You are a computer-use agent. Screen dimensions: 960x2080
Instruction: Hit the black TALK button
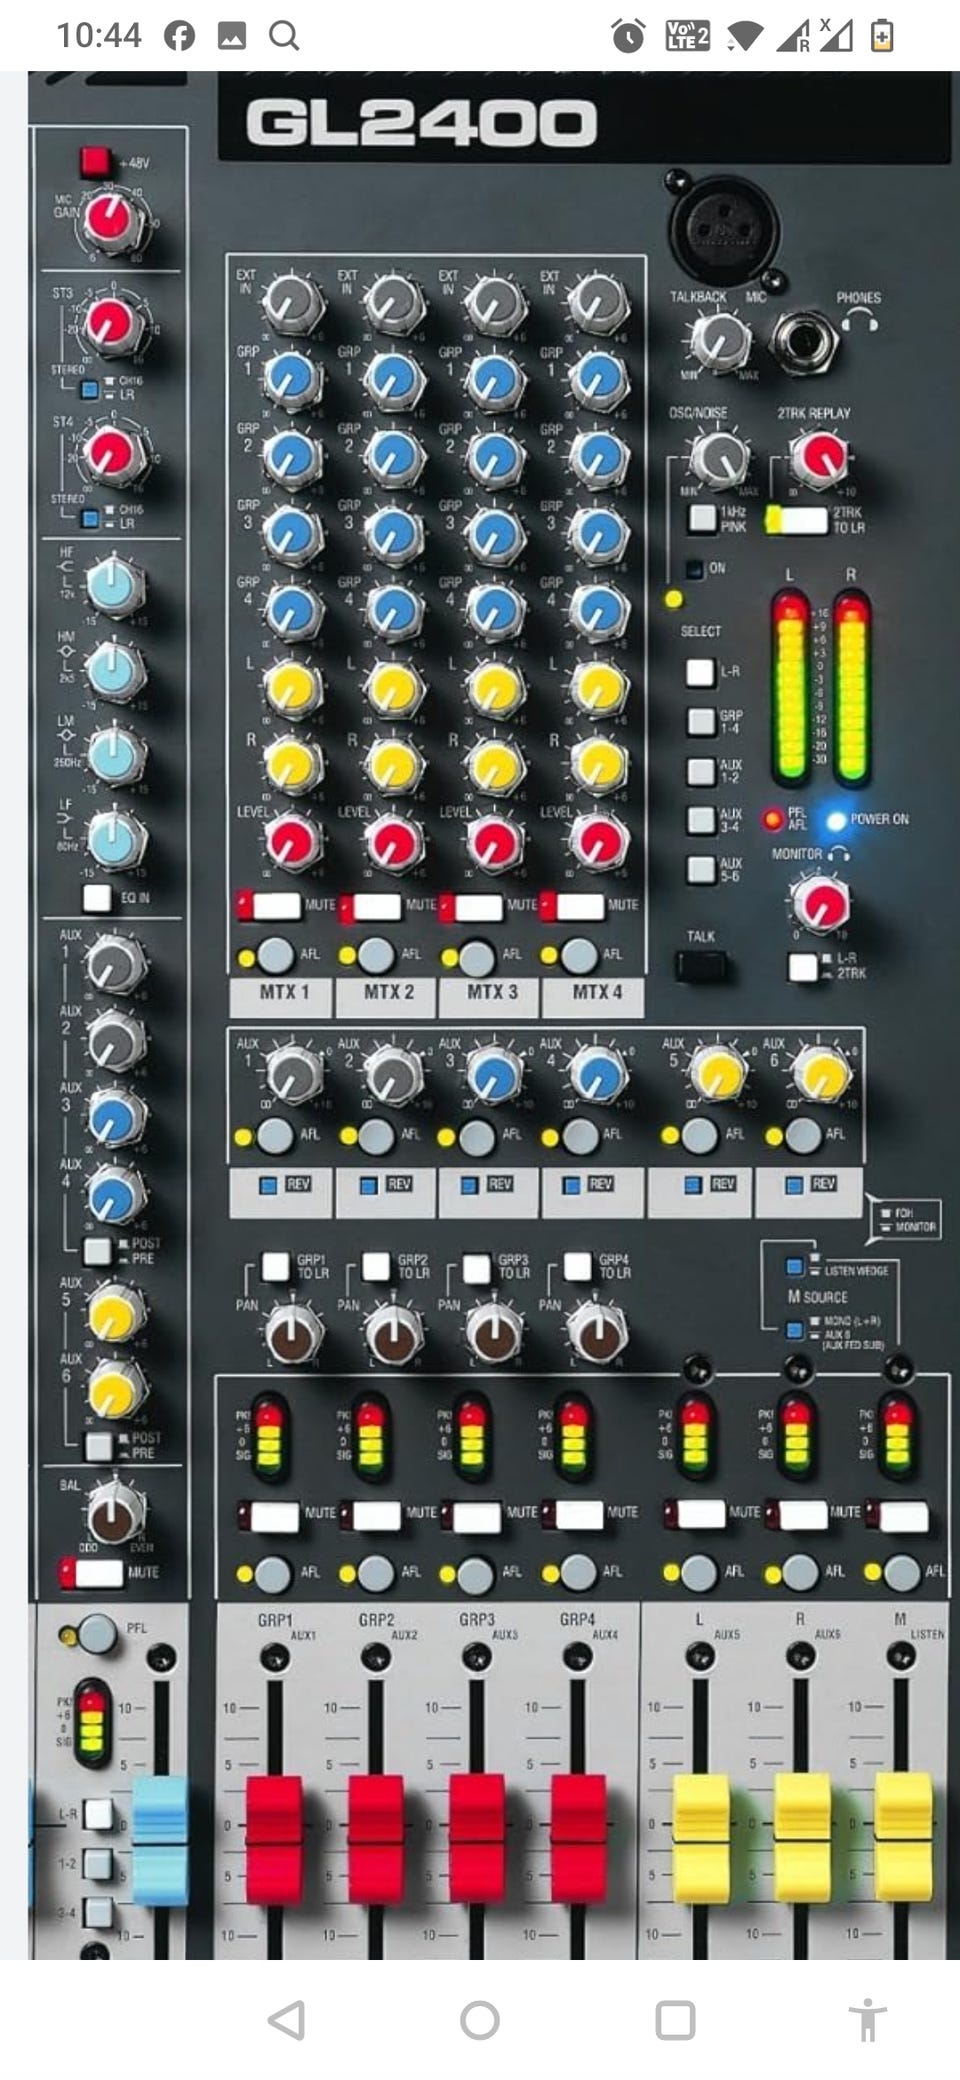(701, 965)
